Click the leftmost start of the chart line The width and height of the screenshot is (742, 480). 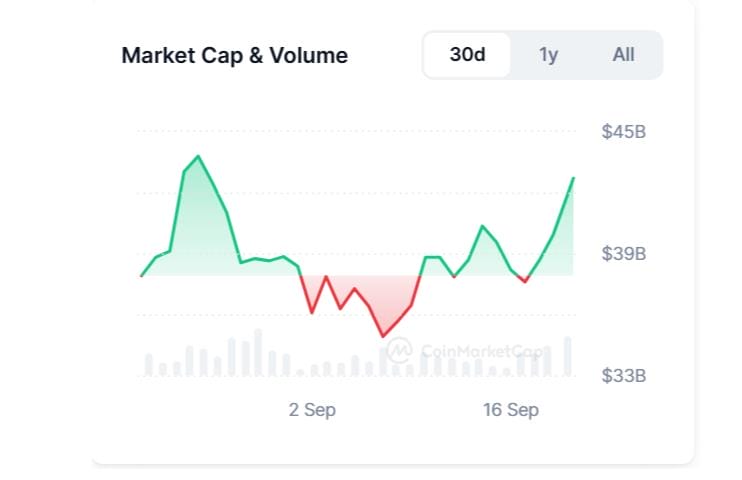click(x=141, y=276)
